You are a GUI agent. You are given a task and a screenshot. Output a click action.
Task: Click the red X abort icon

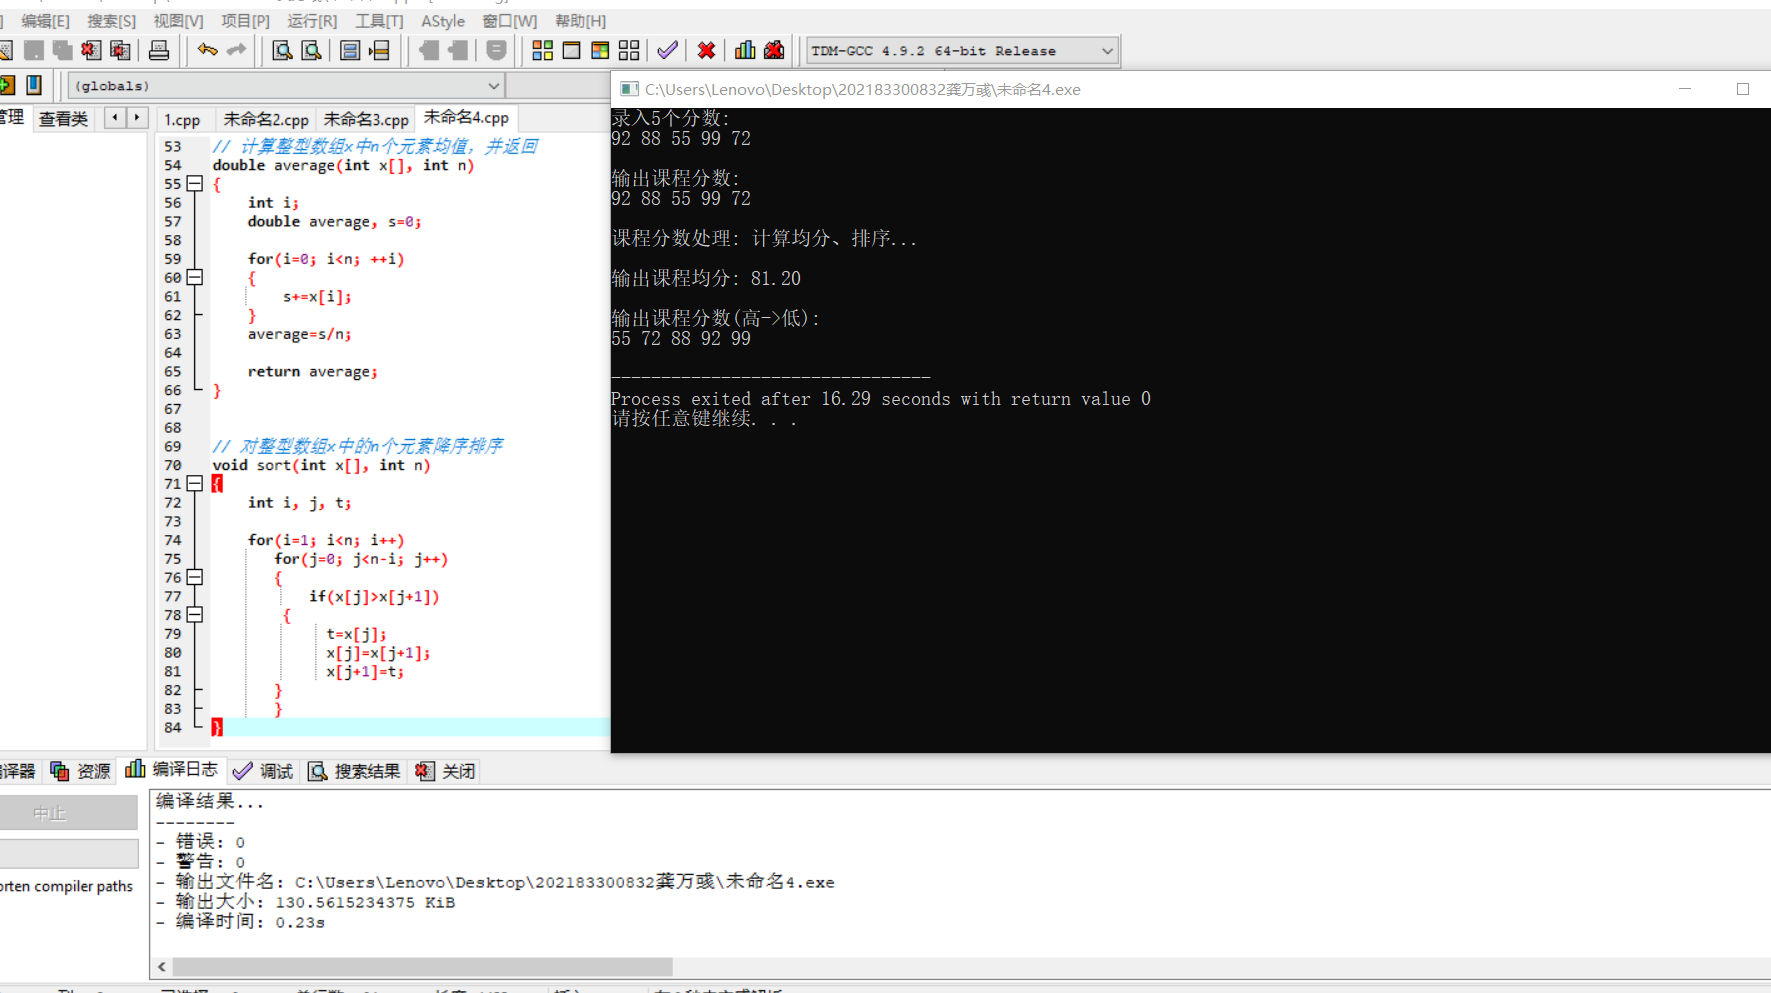point(706,50)
